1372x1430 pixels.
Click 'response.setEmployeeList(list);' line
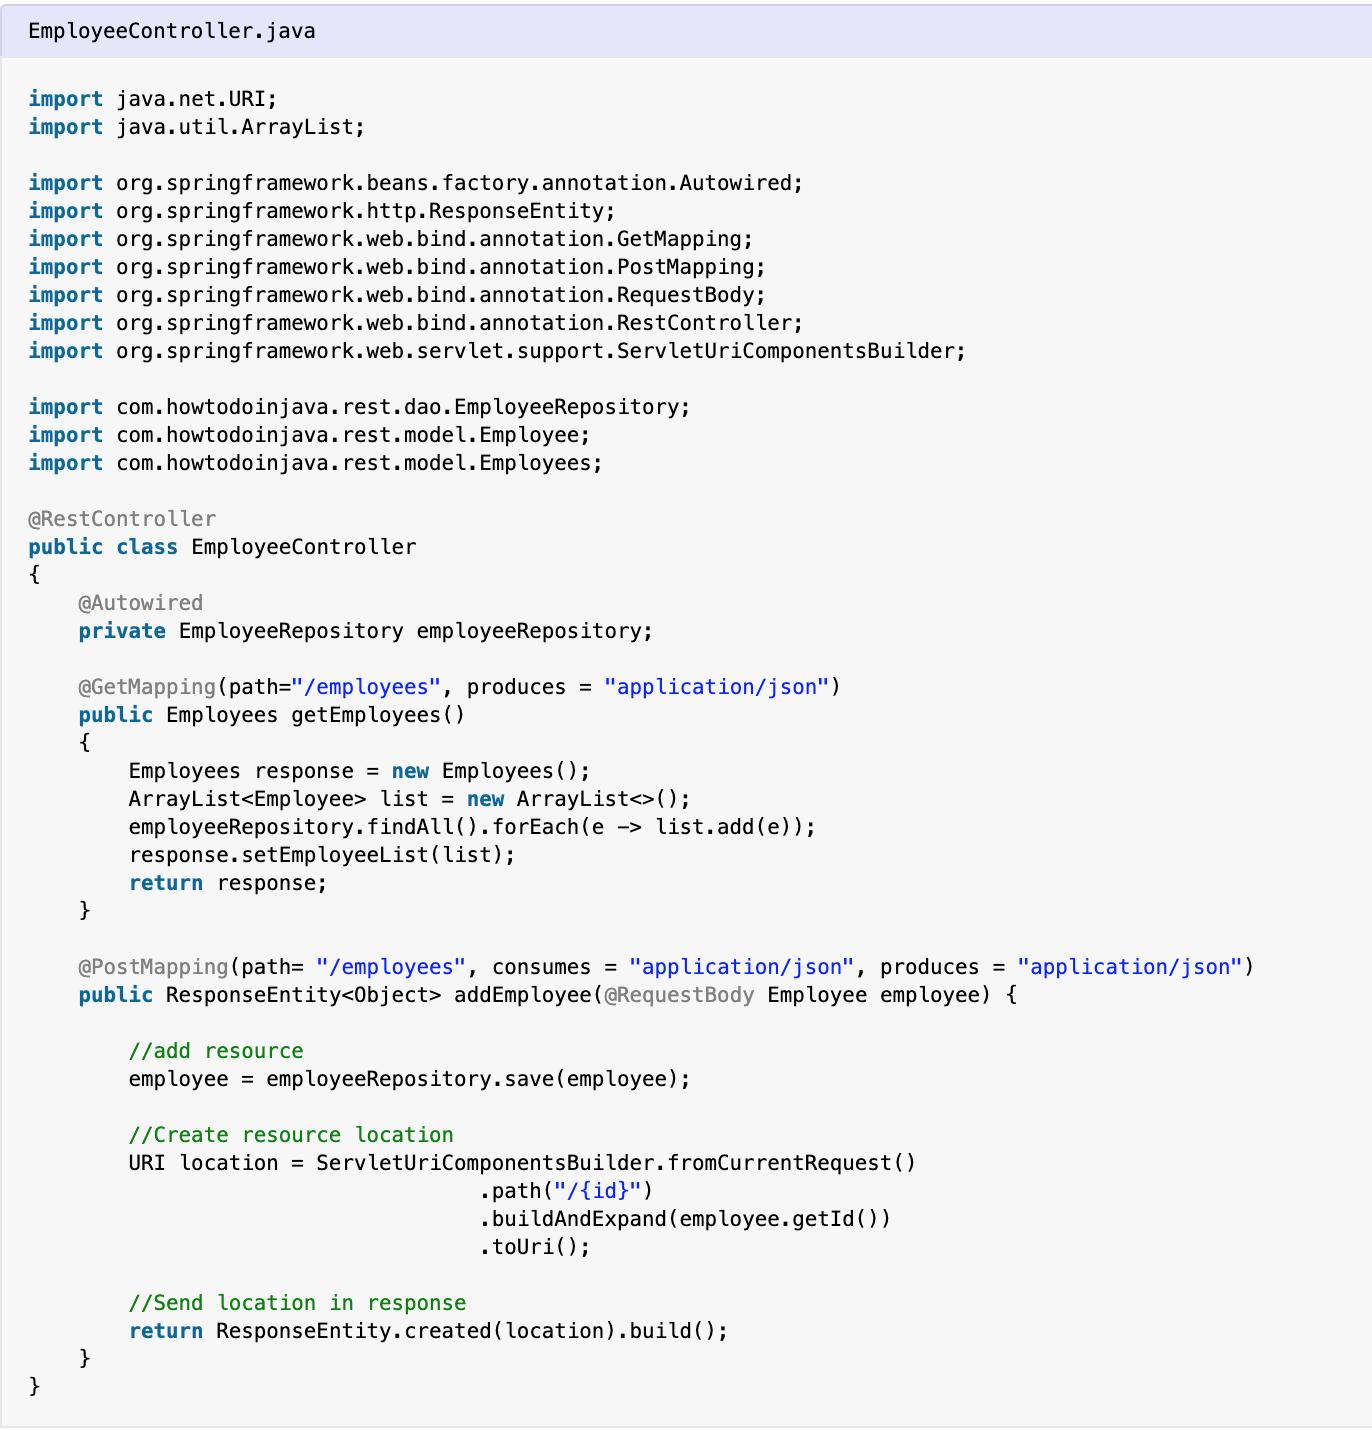(x=322, y=855)
